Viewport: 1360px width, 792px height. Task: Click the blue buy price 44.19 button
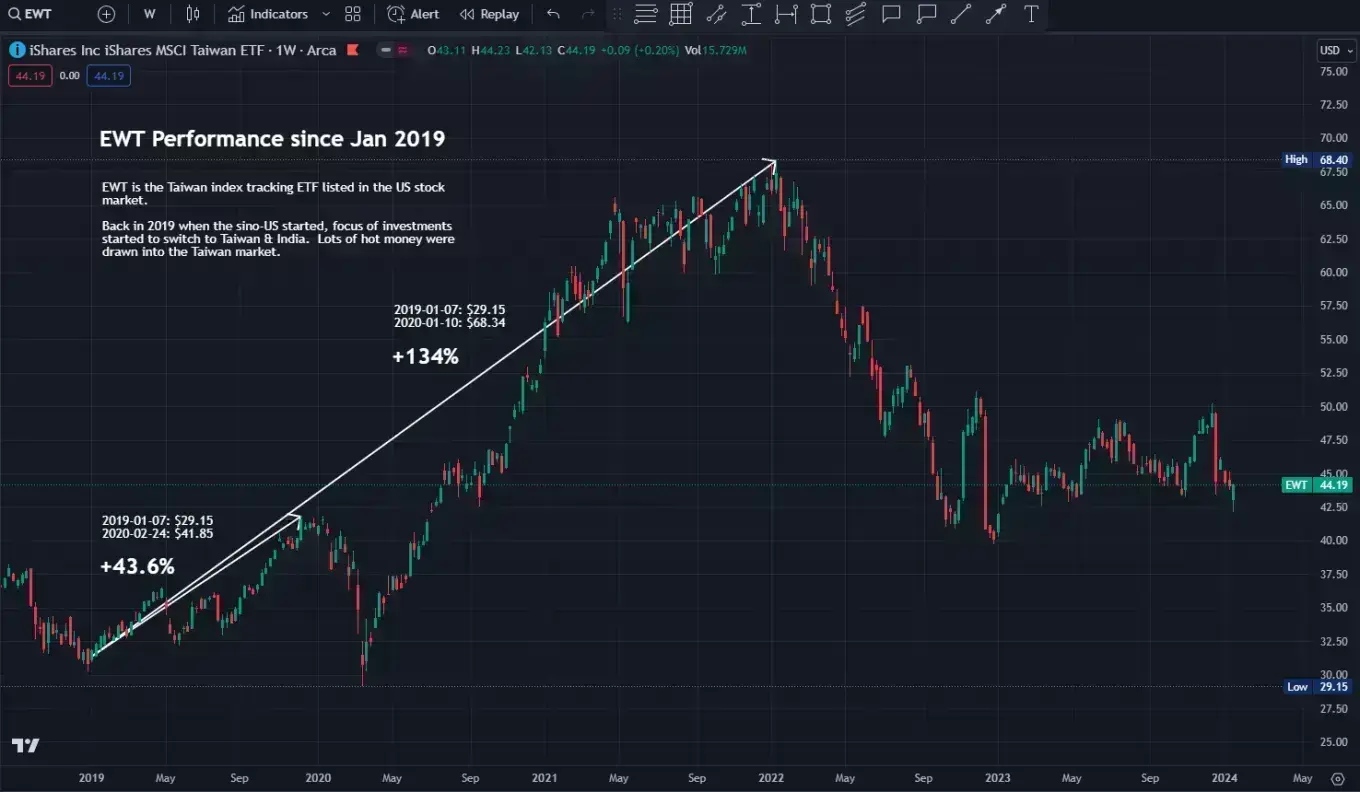(x=108, y=76)
